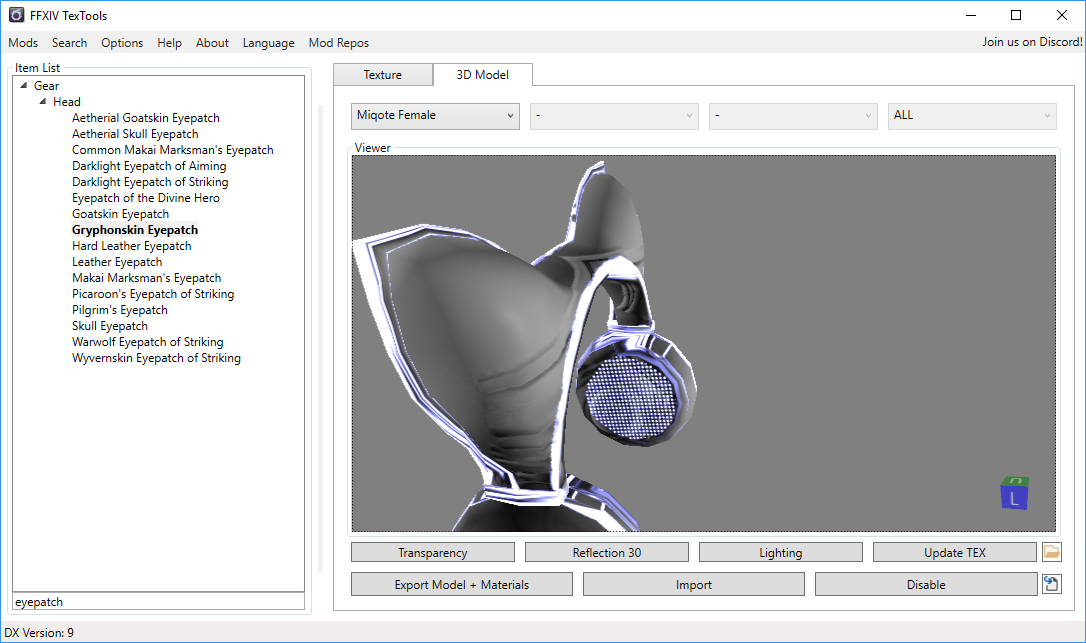Select Warwolf Eyepatch of Striking
The width and height of the screenshot is (1086, 643).
(148, 341)
